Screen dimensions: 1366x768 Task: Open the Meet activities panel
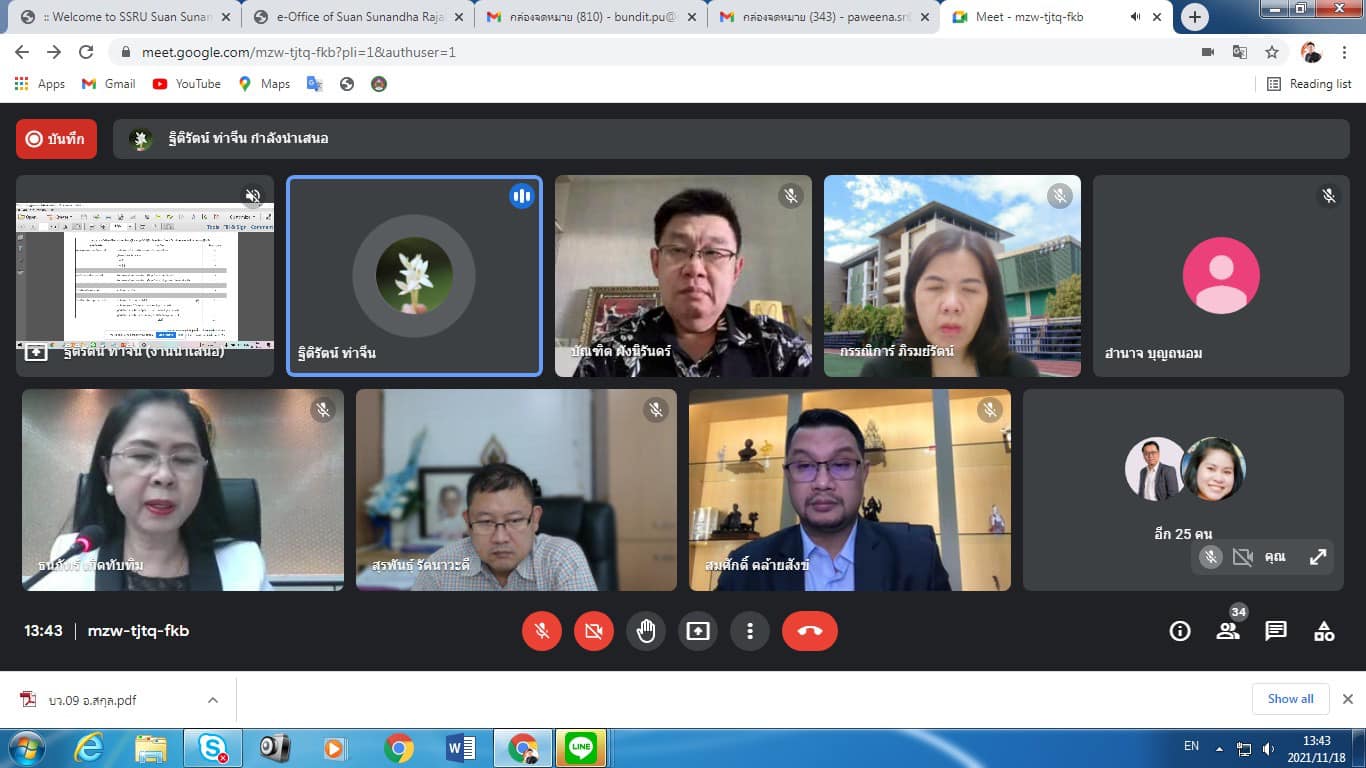[x=1324, y=631]
